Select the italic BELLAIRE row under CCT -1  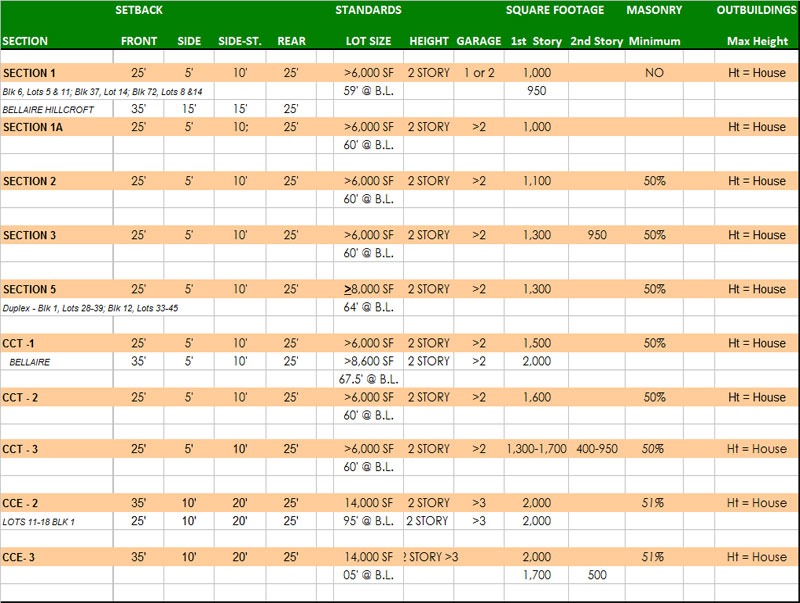(x=30, y=362)
